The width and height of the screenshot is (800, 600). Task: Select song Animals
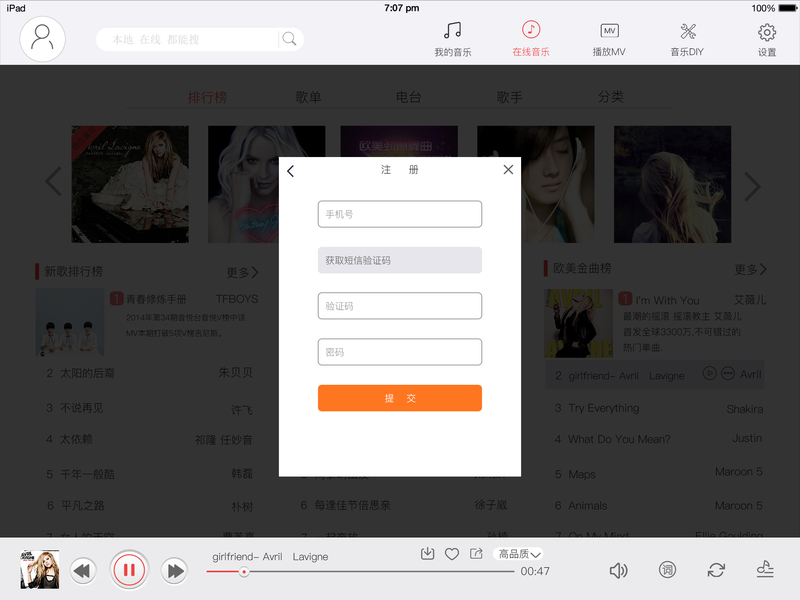[x=588, y=506]
